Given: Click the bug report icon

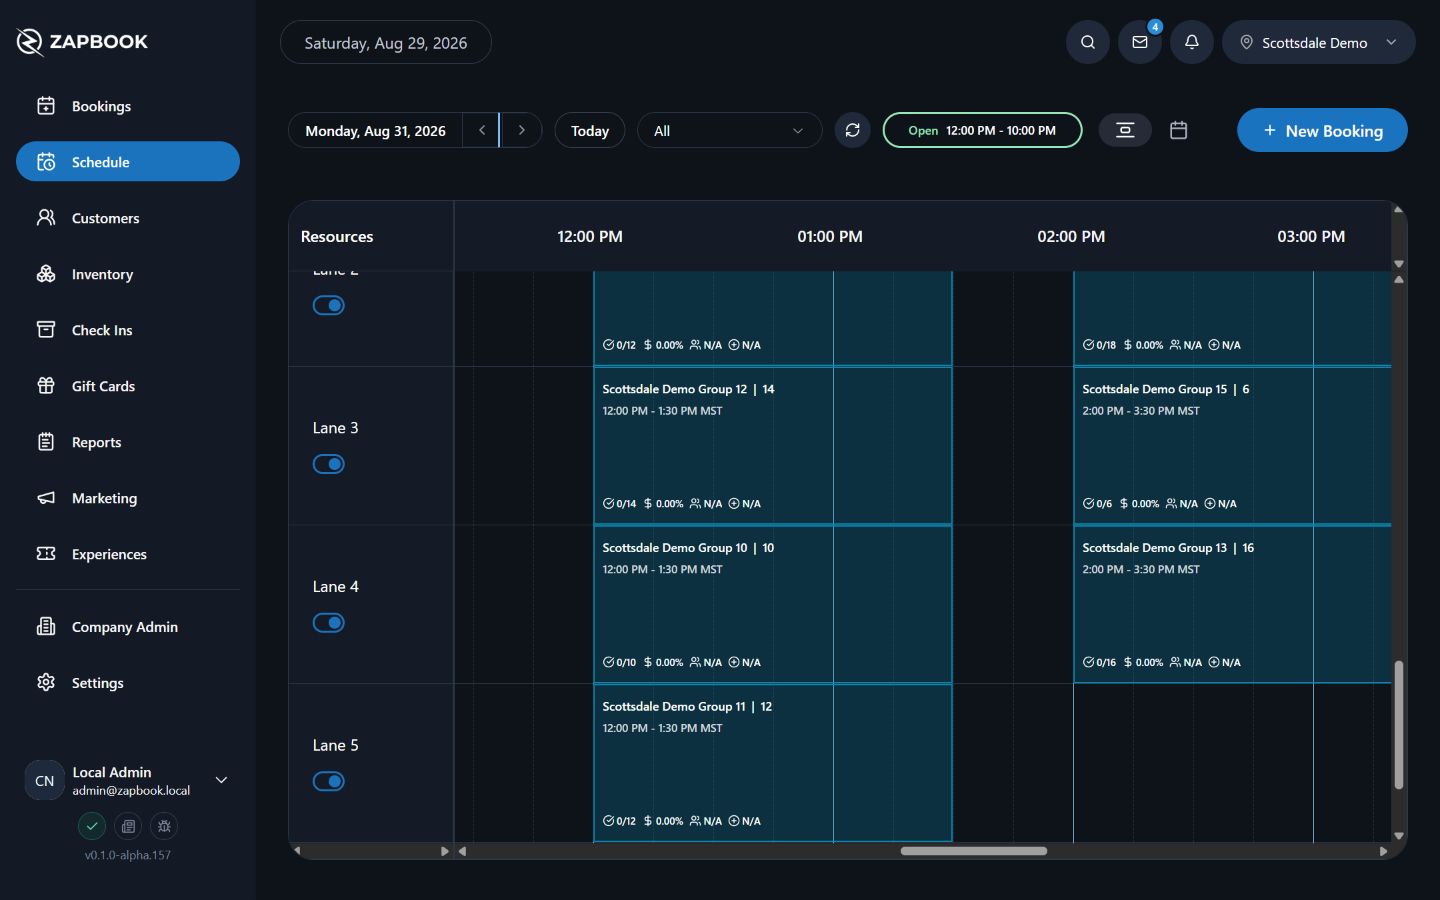Looking at the screenshot, I should click(x=164, y=826).
